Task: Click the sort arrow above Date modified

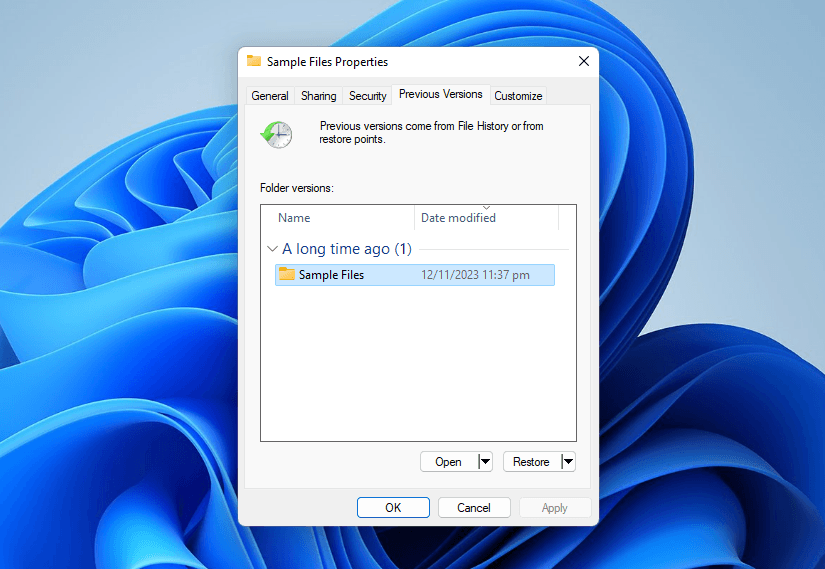Action: pyautogui.click(x=486, y=208)
